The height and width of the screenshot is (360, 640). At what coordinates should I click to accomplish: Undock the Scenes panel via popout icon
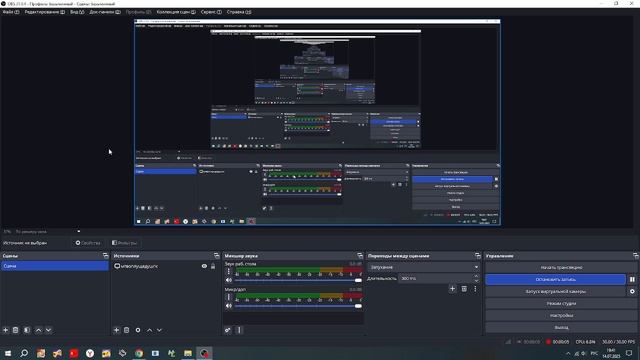pos(105,256)
